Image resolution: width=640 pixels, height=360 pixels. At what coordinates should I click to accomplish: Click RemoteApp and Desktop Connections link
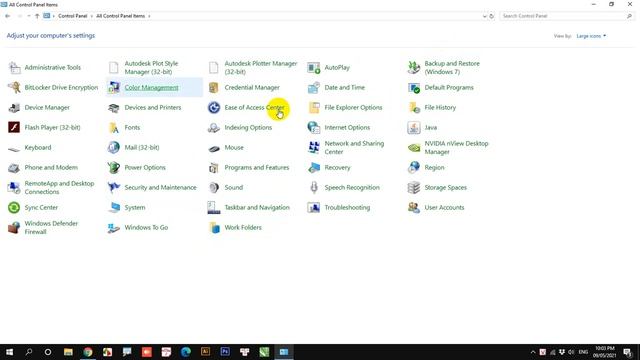pyautogui.click(x=59, y=187)
